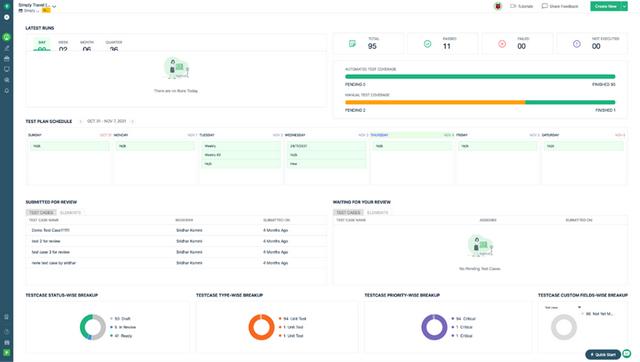
Task: Expand the Simply Travel project dropdown
Action: [54, 6]
